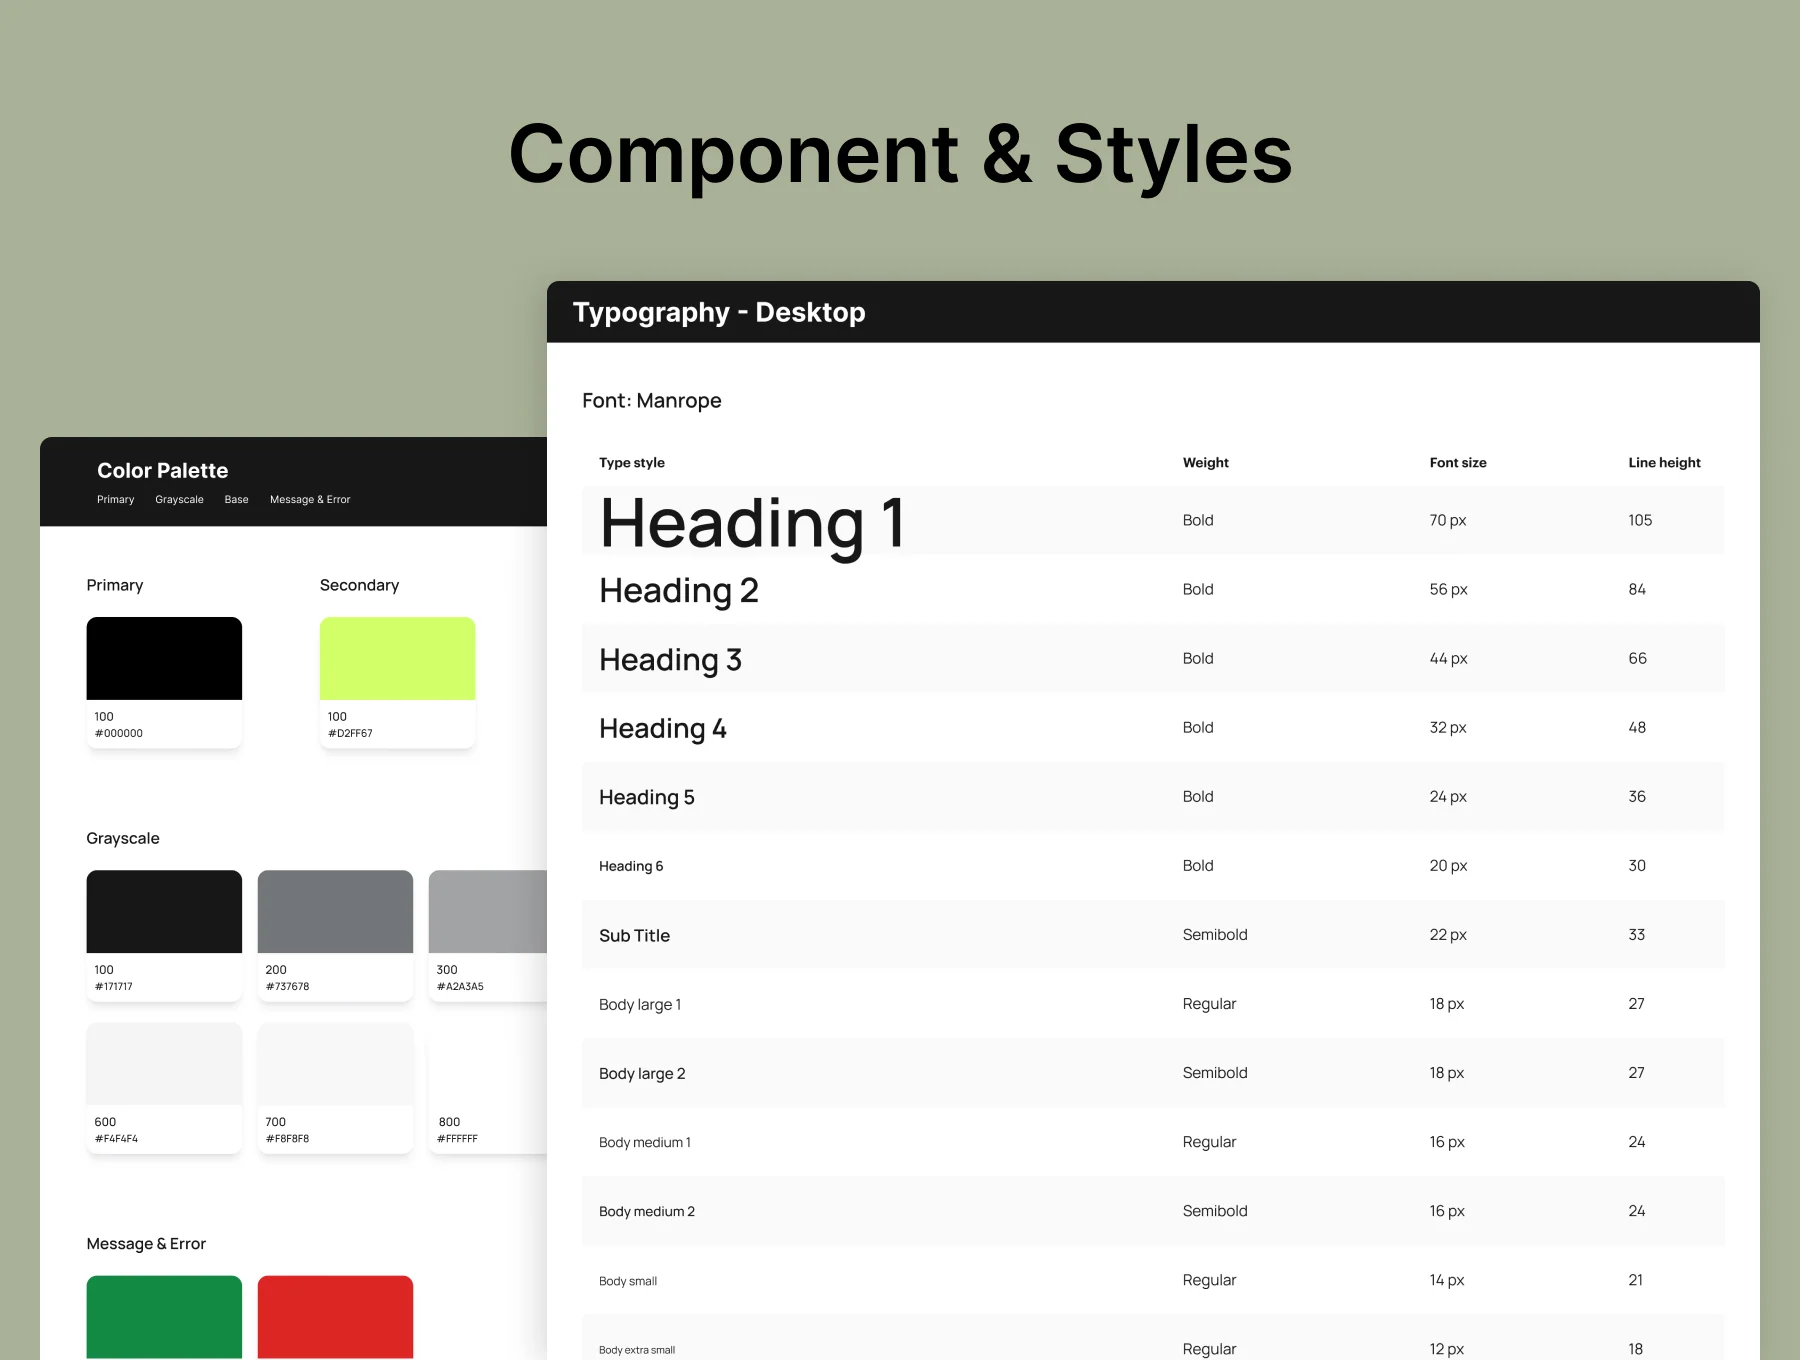Image resolution: width=1800 pixels, height=1360 pixels.
Task: Open the Primary tab in Color Palette
Action: pos(115,499)
